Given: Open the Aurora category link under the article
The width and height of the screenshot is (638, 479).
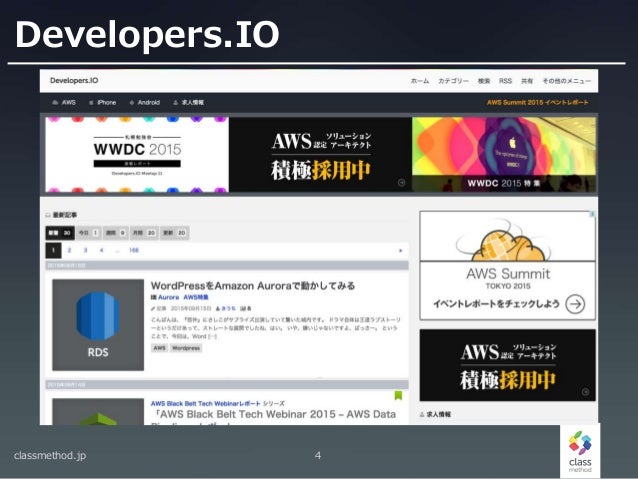Looking at the screenshot, I should click(168, 297).
